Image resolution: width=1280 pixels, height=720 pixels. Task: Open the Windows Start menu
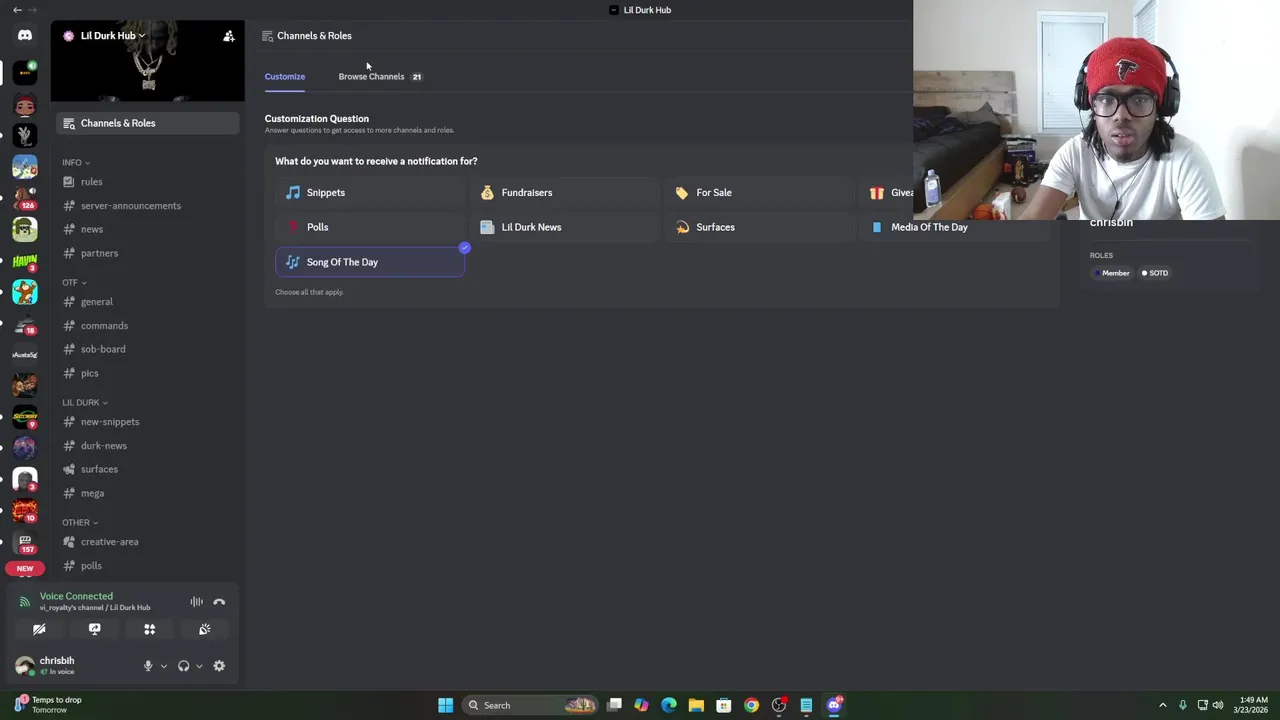(445, 705)
